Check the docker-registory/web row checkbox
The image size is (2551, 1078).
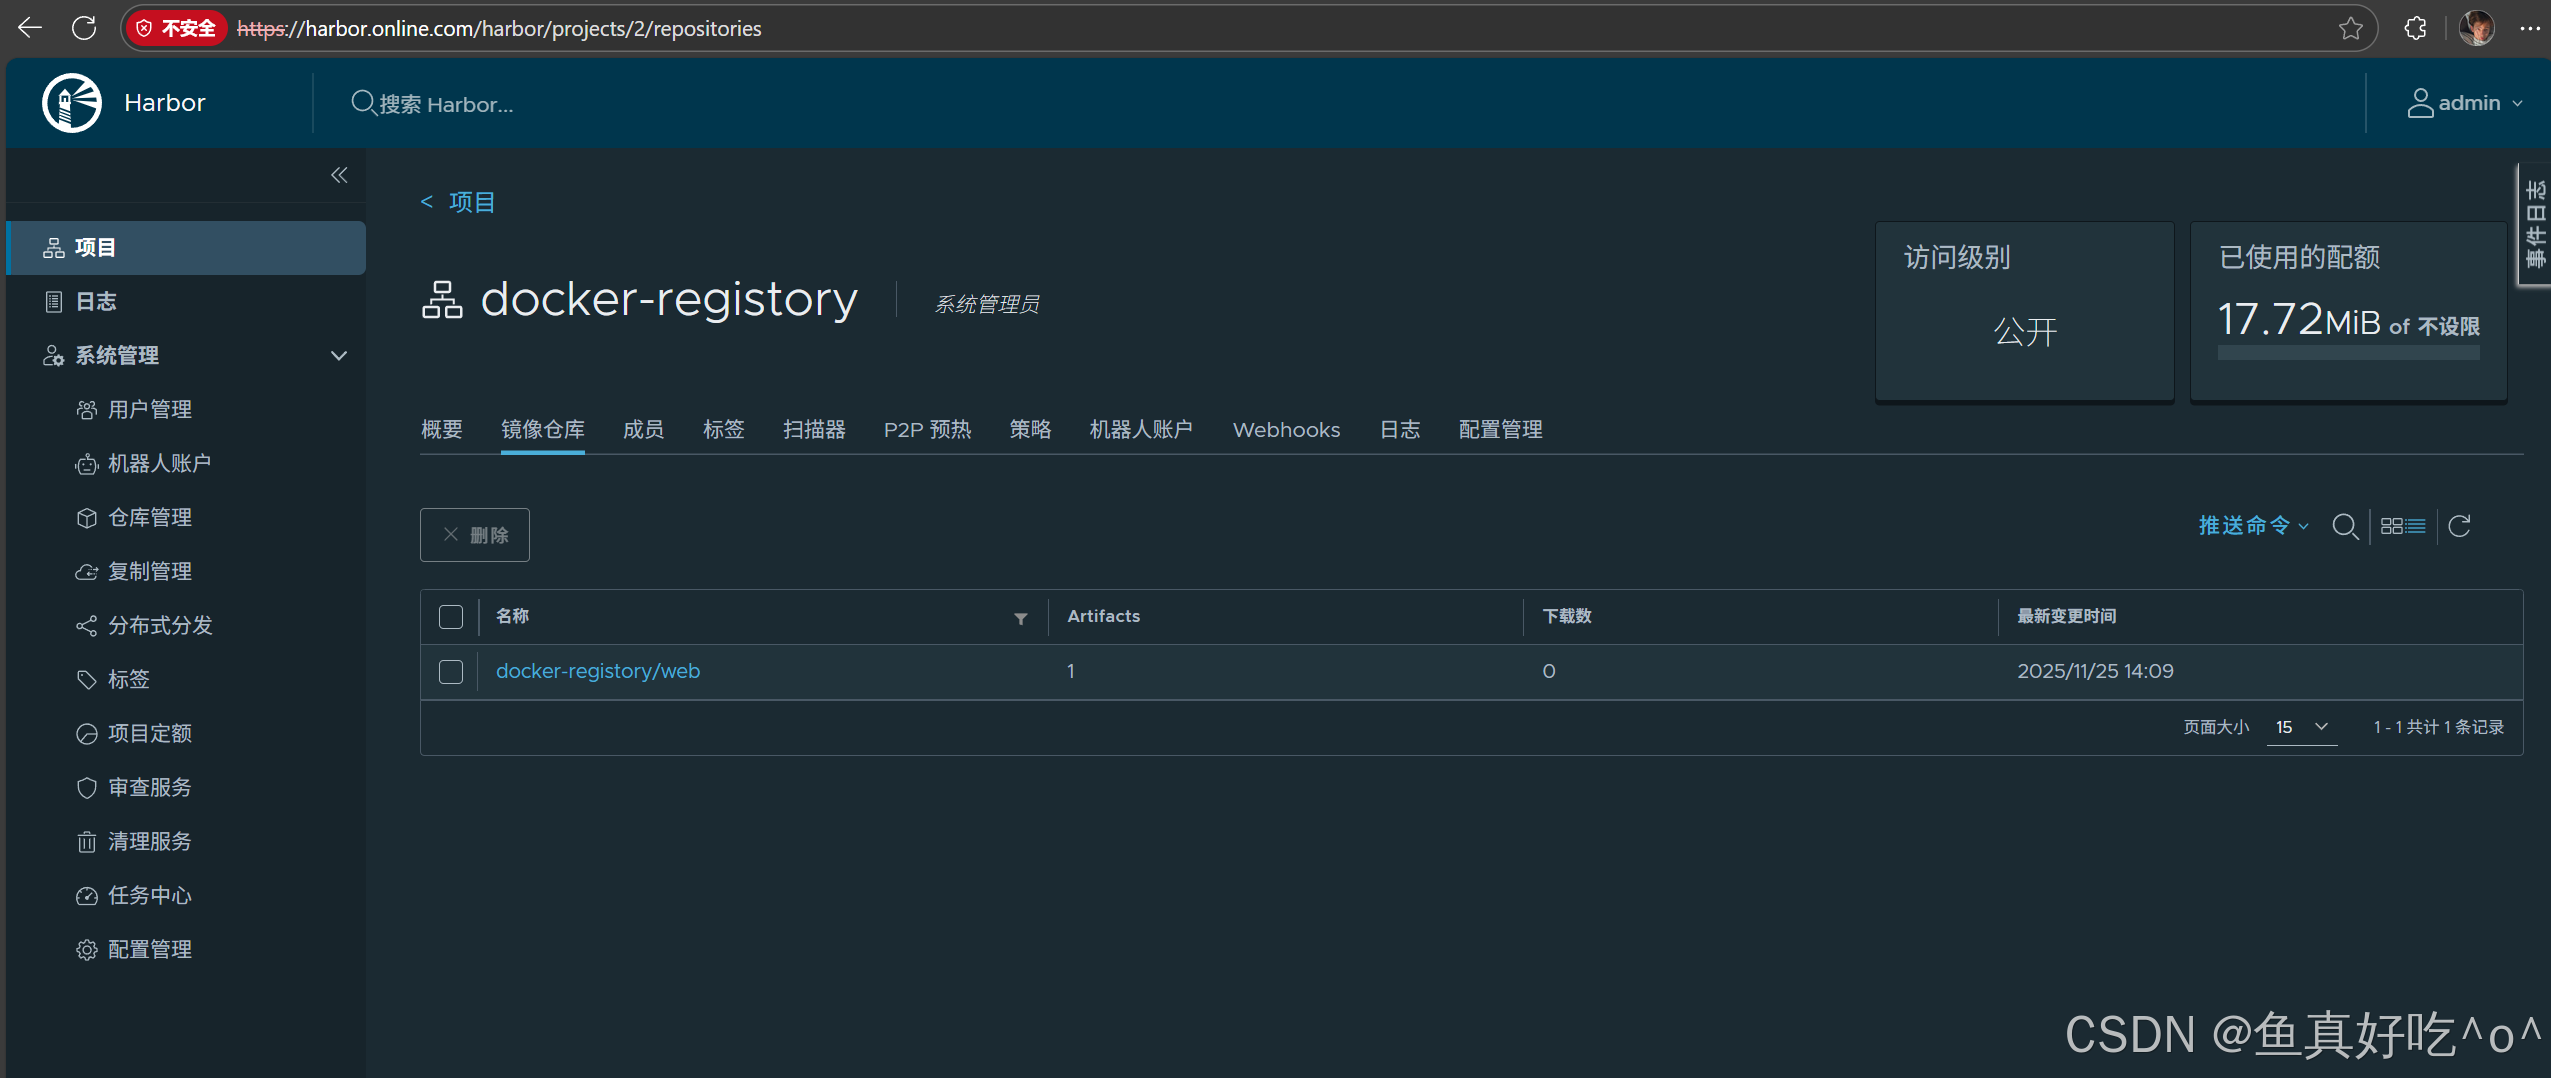[451, 672]
